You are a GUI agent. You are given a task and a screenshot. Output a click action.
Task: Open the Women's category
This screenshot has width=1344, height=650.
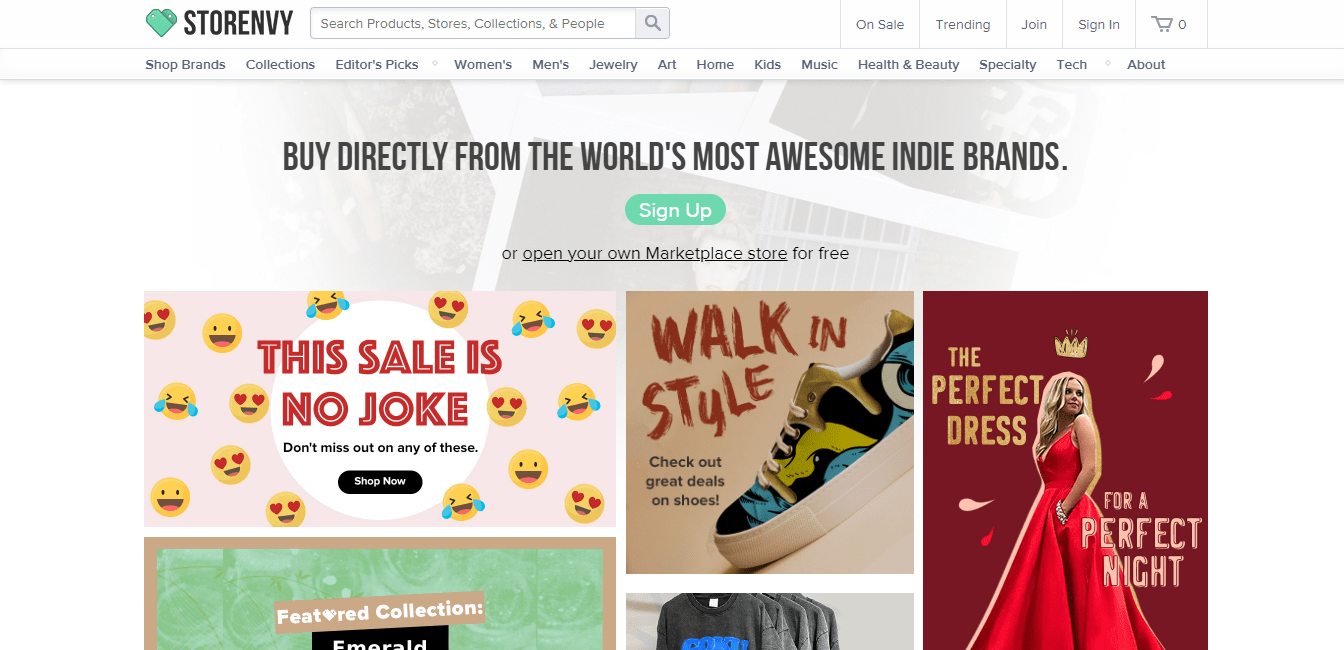483,64
